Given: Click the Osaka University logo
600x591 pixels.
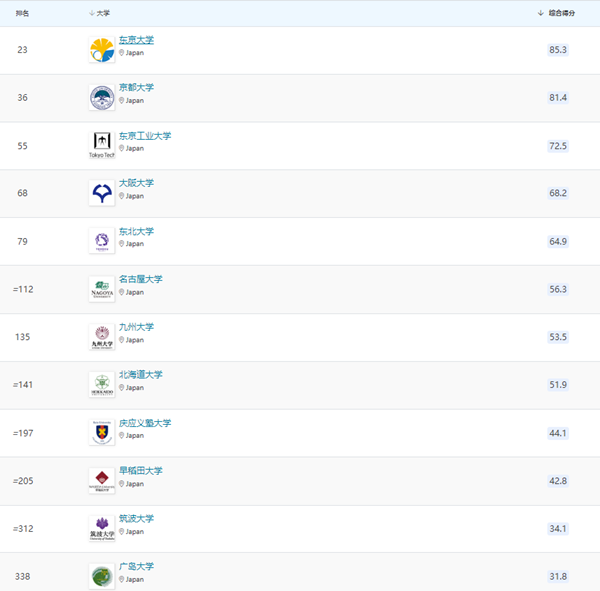Looking at the screenshot, I should (x=102, y=193).
